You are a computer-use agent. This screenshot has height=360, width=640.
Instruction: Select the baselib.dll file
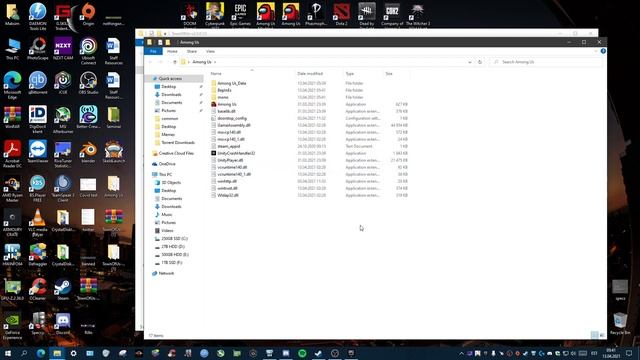click(226, 111)
